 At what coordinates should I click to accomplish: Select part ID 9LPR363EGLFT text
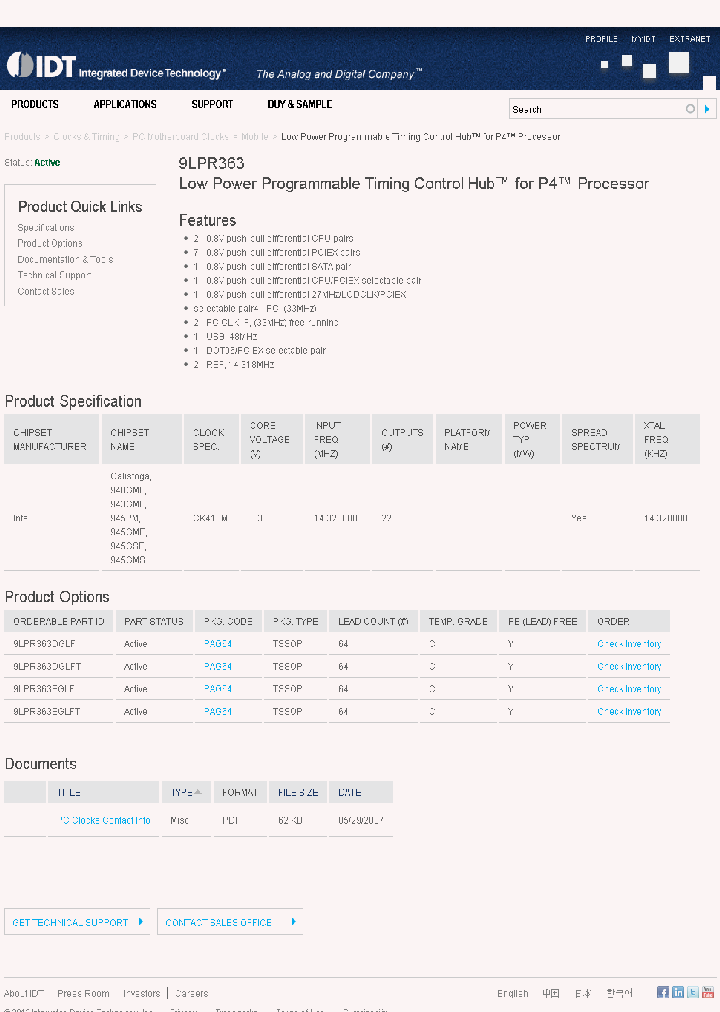point(46,711)
